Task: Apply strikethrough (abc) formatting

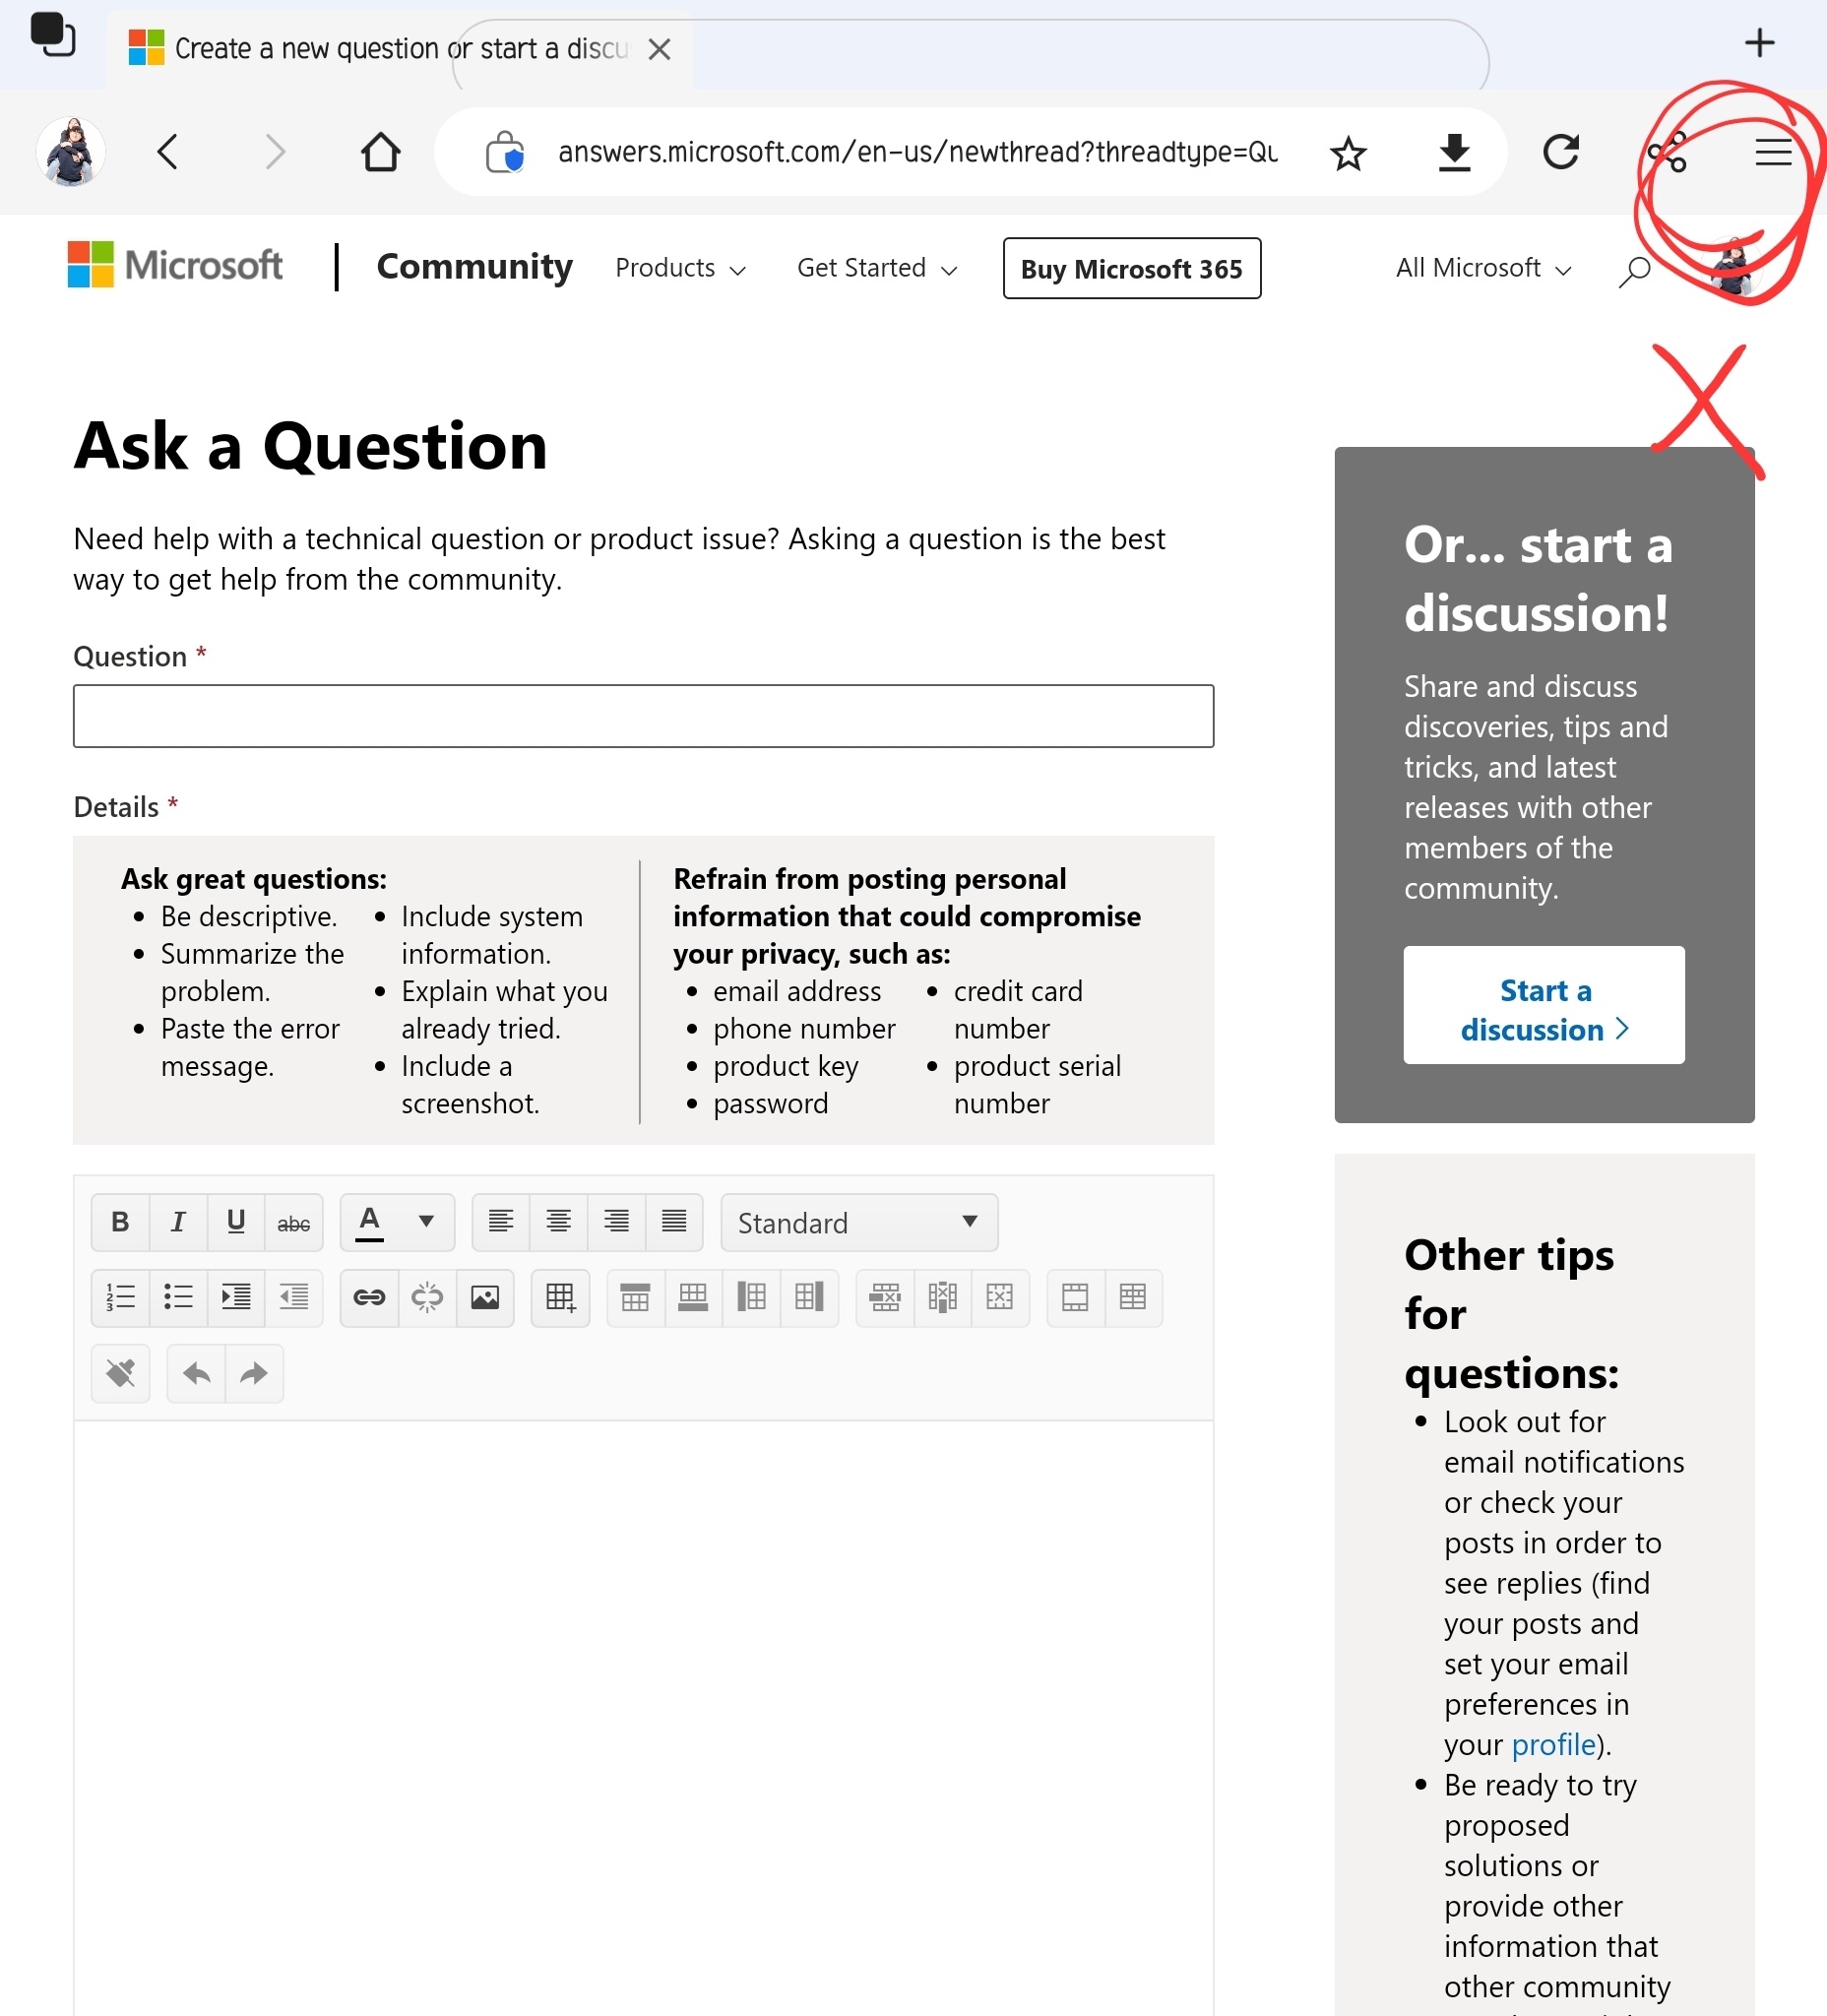Action: click(x=294, y=1222)
